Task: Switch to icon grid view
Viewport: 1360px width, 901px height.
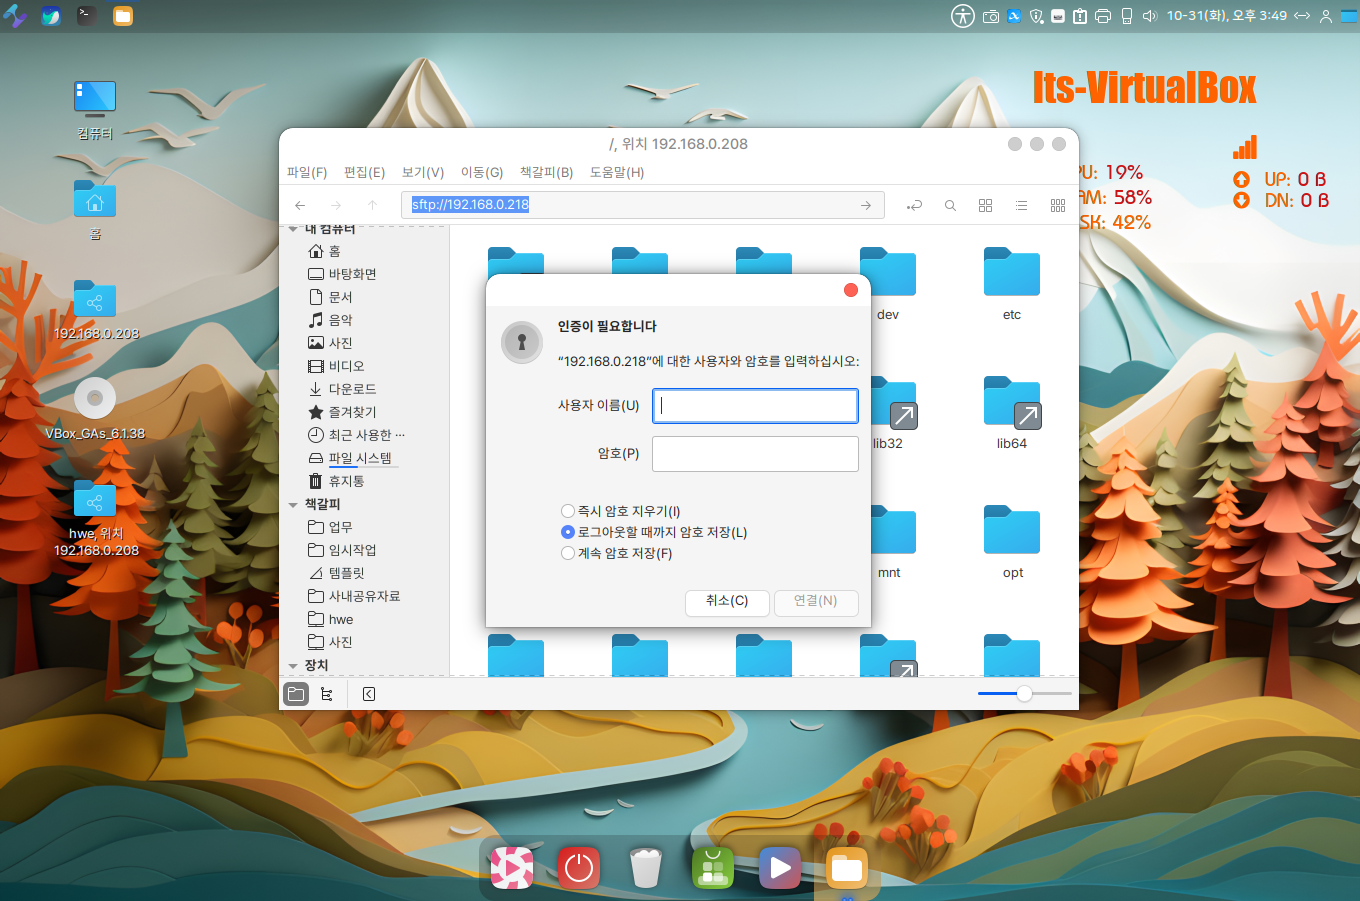Action: 985,205
